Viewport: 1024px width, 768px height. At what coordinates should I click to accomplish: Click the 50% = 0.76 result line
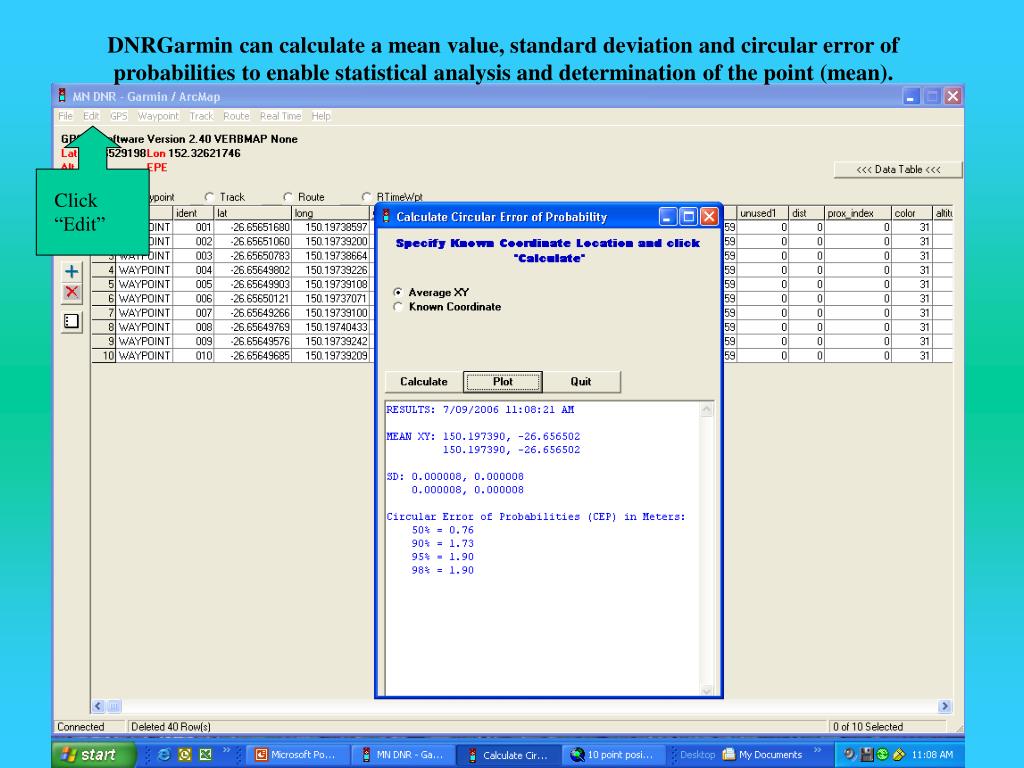442,530
